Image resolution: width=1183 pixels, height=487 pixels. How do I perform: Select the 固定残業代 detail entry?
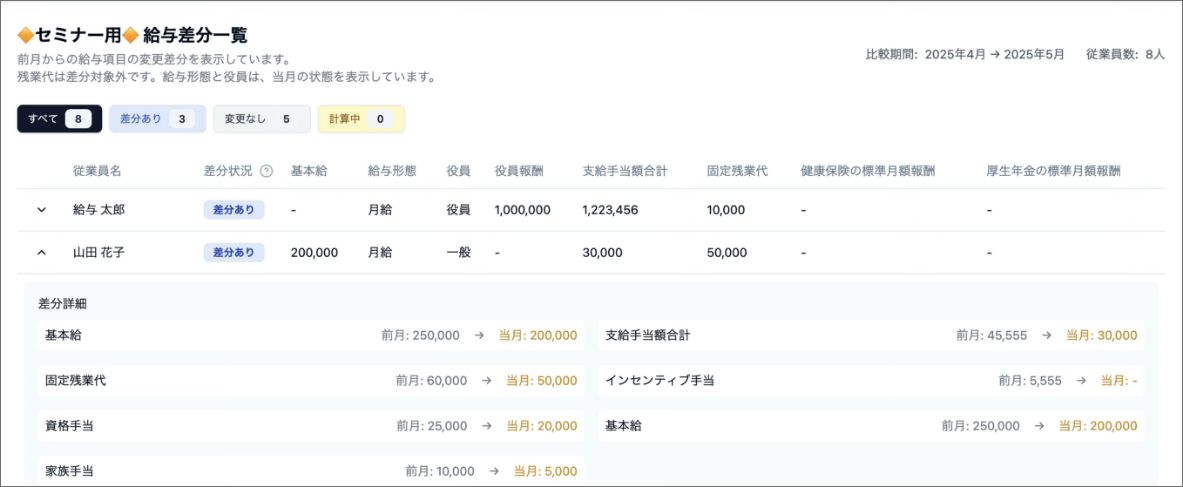pos(310,381)
